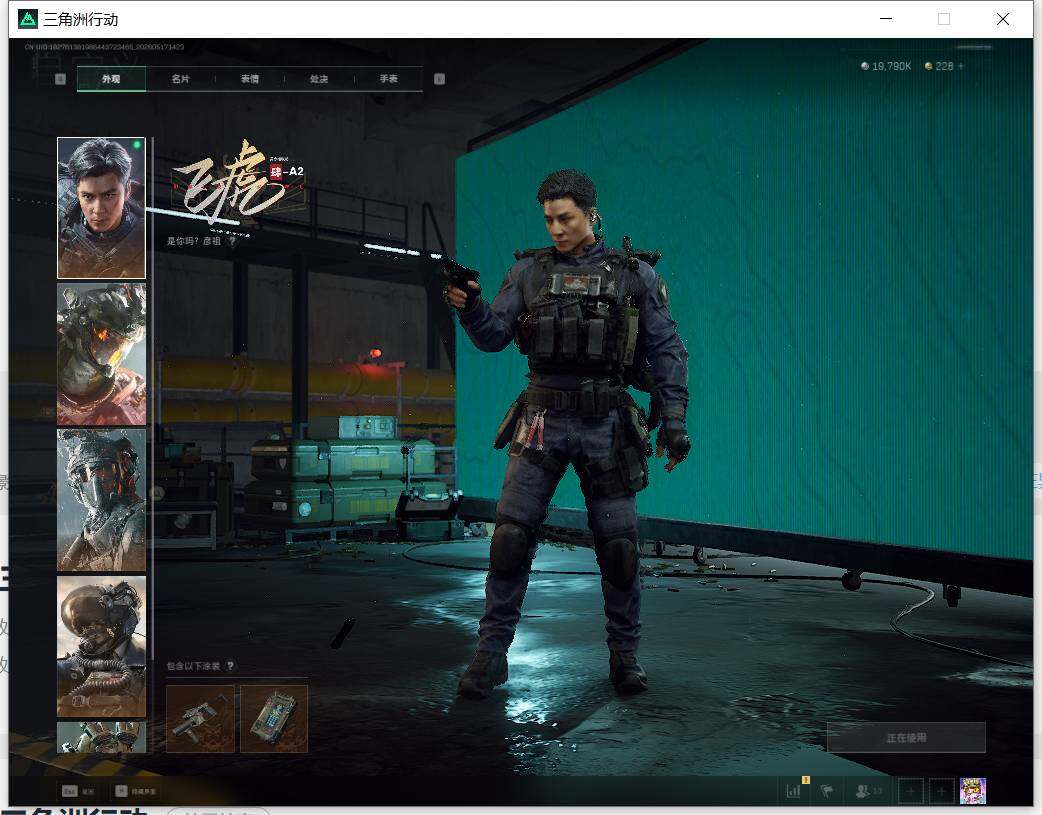This screenshot has height=815, width=1042.
Task: Open the included weapon paint item
Action: coord(200,719)
